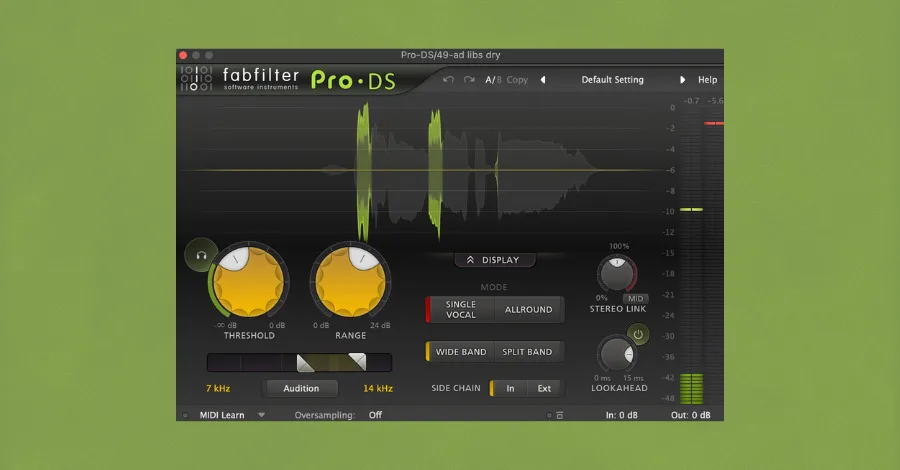Click the headphones audition threshold icon
Image resolution: width=900 pixels, height=470 pixels.
point(201,255)
